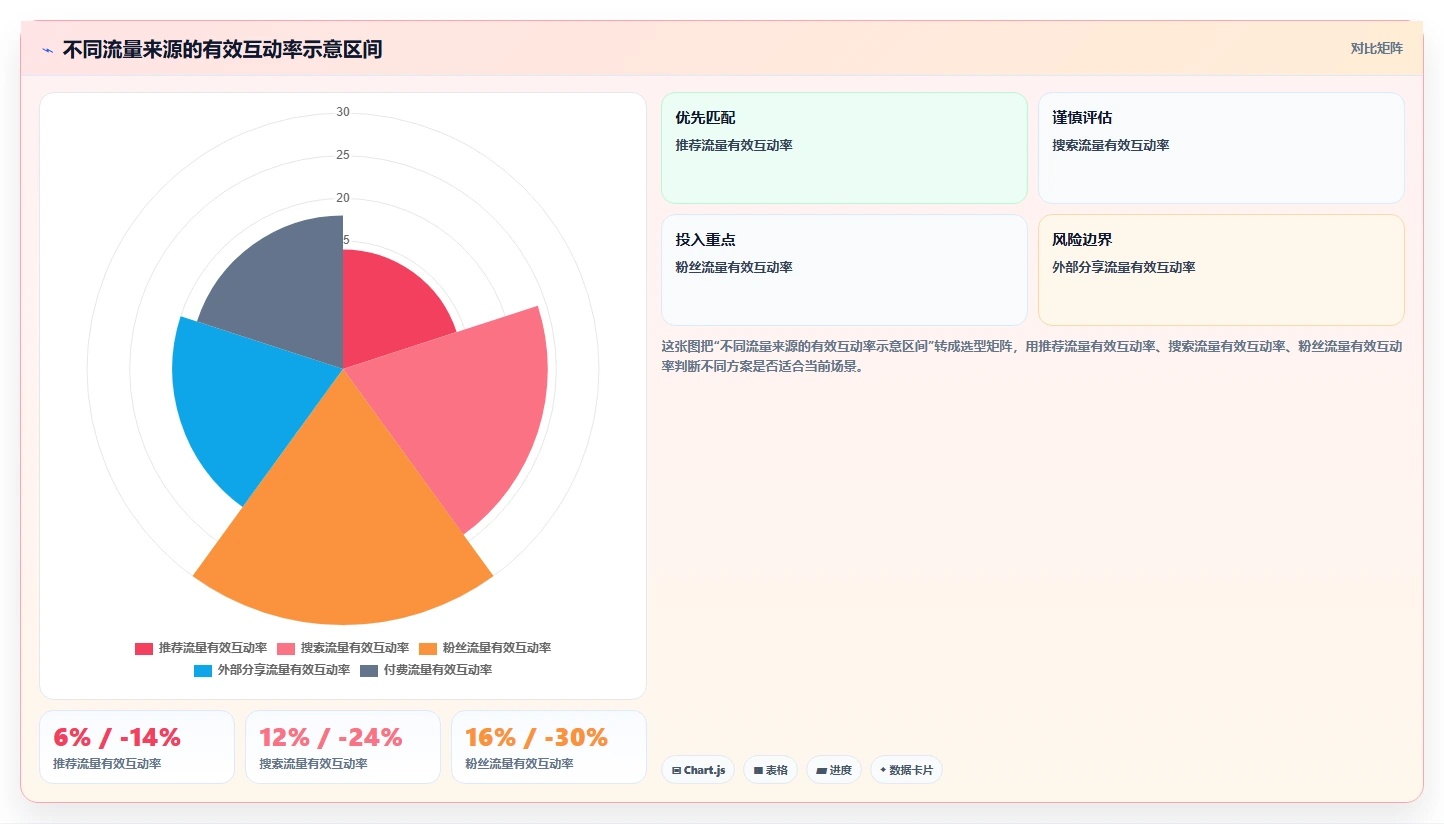Click the axis label 30 on chart

point(343,112)
